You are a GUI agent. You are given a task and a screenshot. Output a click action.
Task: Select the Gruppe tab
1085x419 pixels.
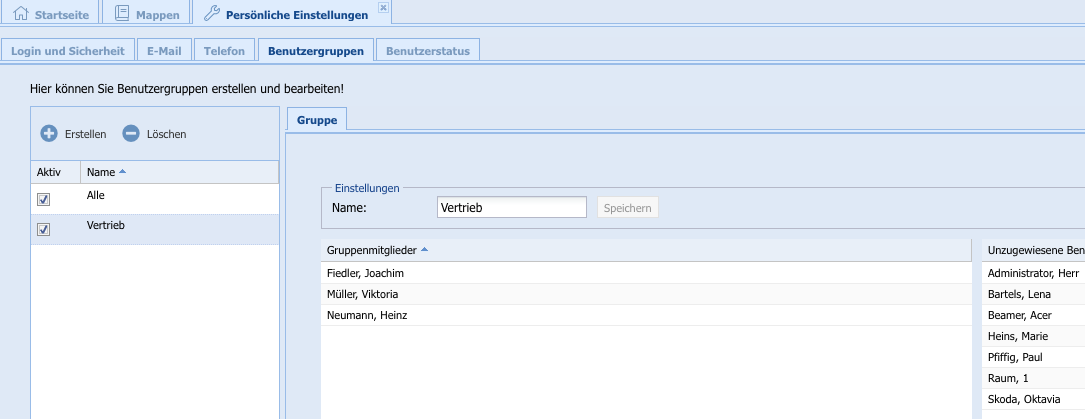click(316, 120)
